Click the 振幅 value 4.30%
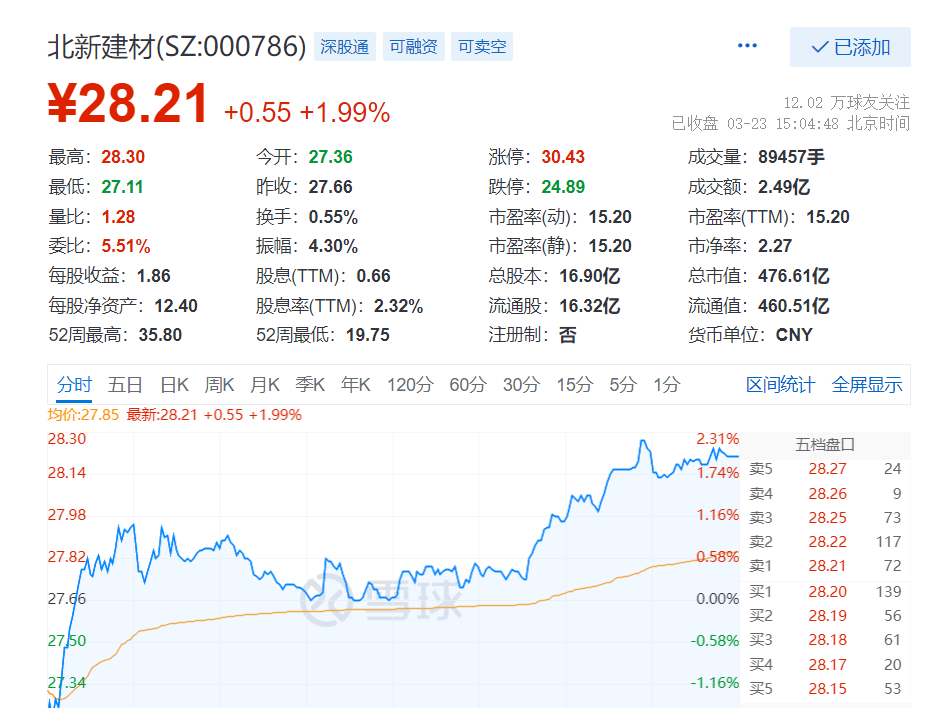 (x=333, y=246)
